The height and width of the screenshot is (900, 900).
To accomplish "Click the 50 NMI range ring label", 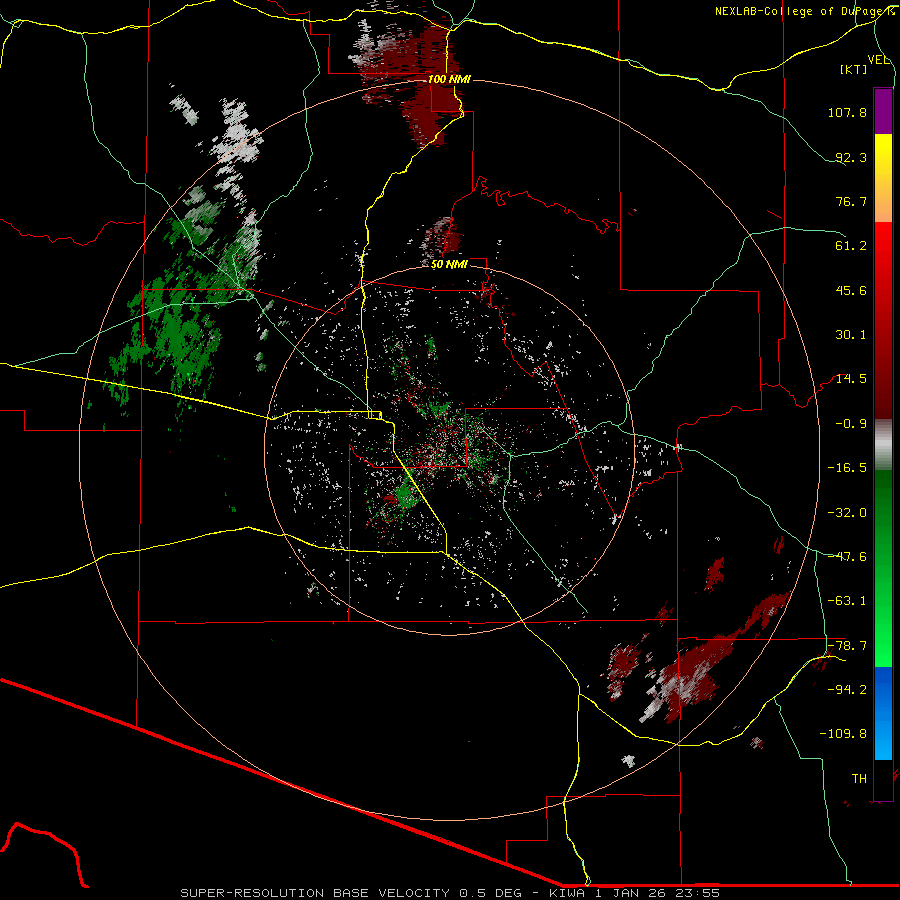I will pyautogui.click(x=449, y=264).
